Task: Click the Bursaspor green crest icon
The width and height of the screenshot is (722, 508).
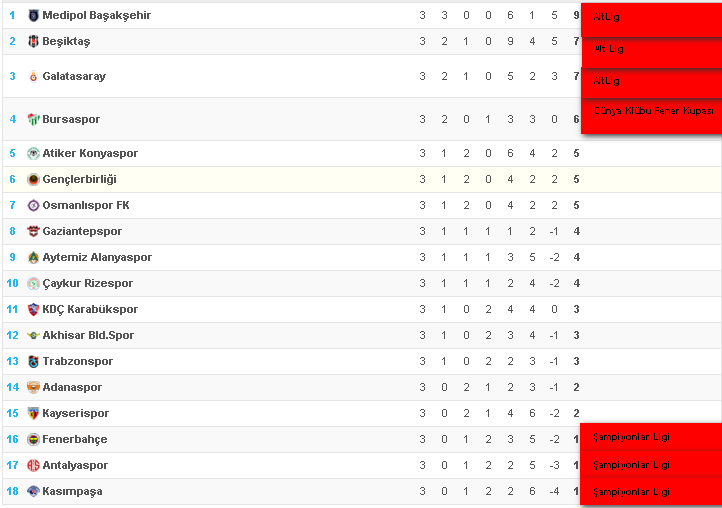Action: click(33, 119)
